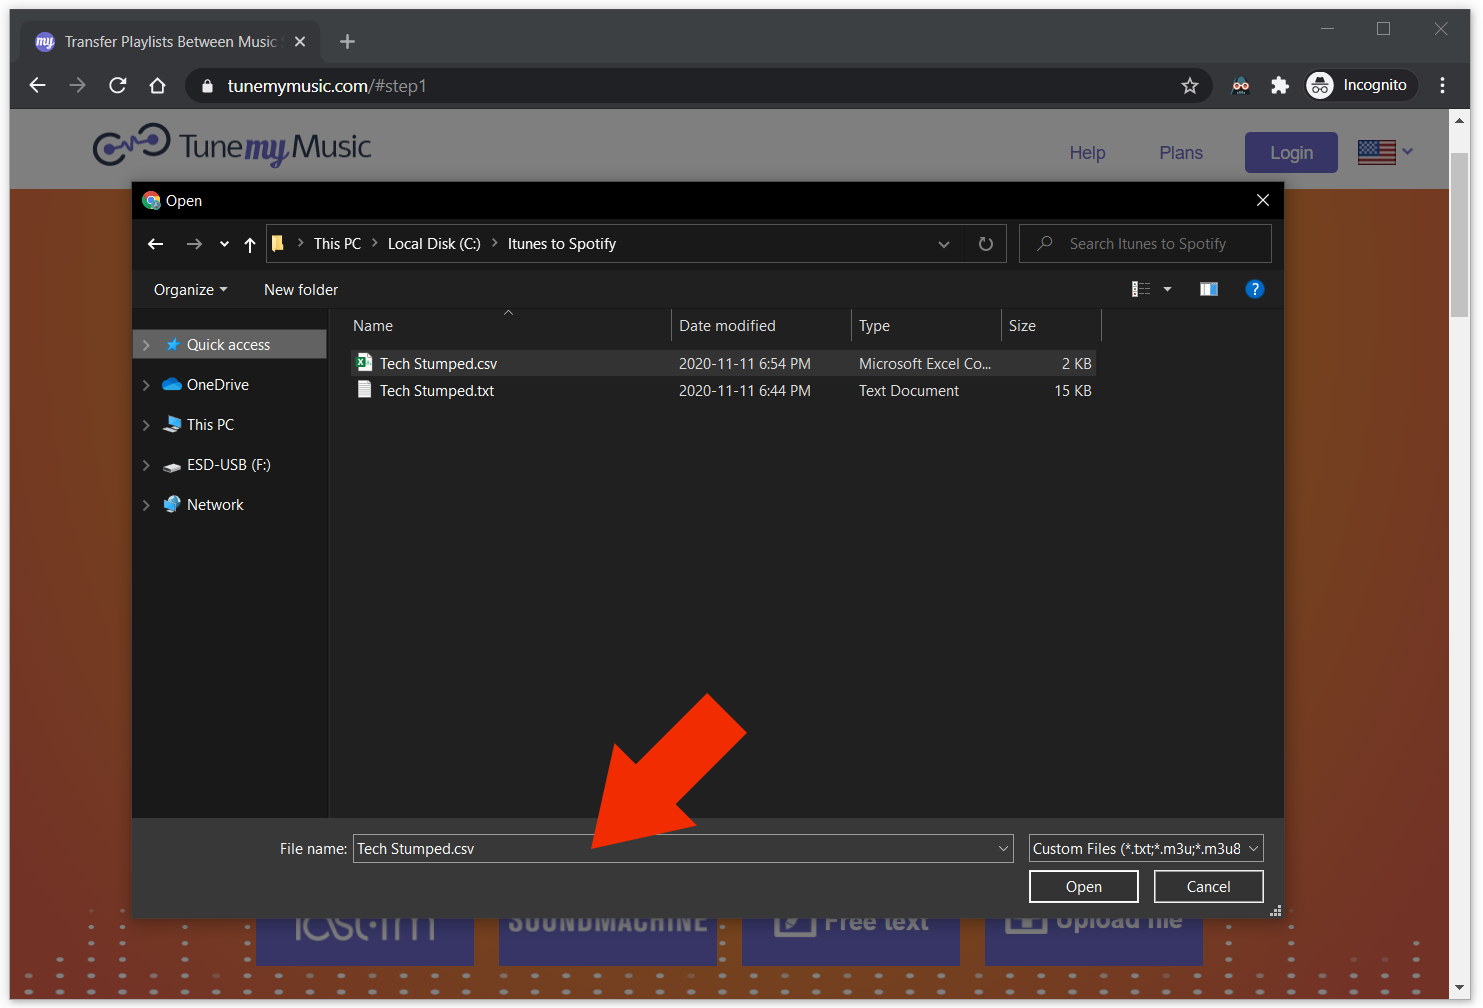The width and height of the screenshot is (1483, 1008).
Task: Click the browser Forward arrow
Action: click(x=77, y=85)
